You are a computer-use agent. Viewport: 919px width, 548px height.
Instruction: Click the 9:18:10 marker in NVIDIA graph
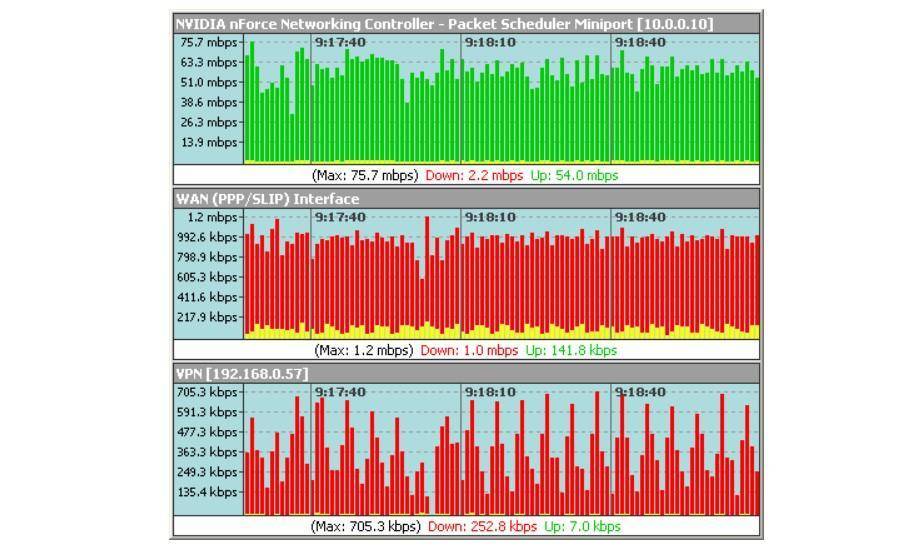(491, 42)
